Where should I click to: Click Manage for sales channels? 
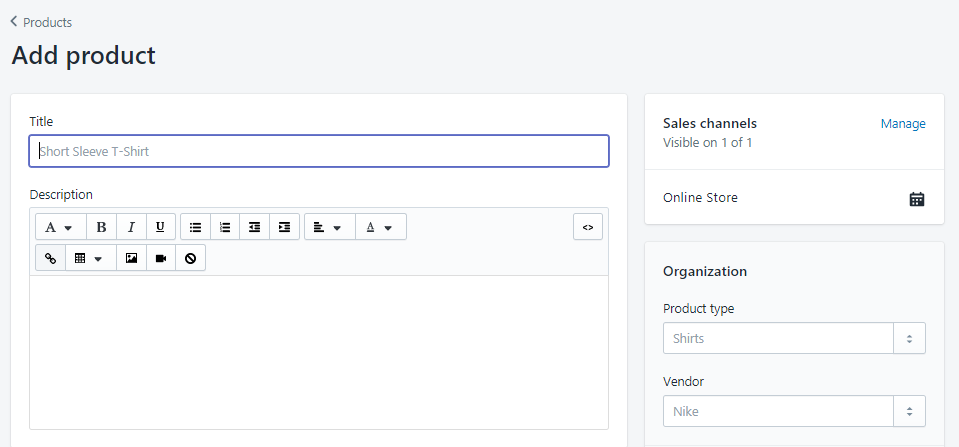(x=903, y=124)
